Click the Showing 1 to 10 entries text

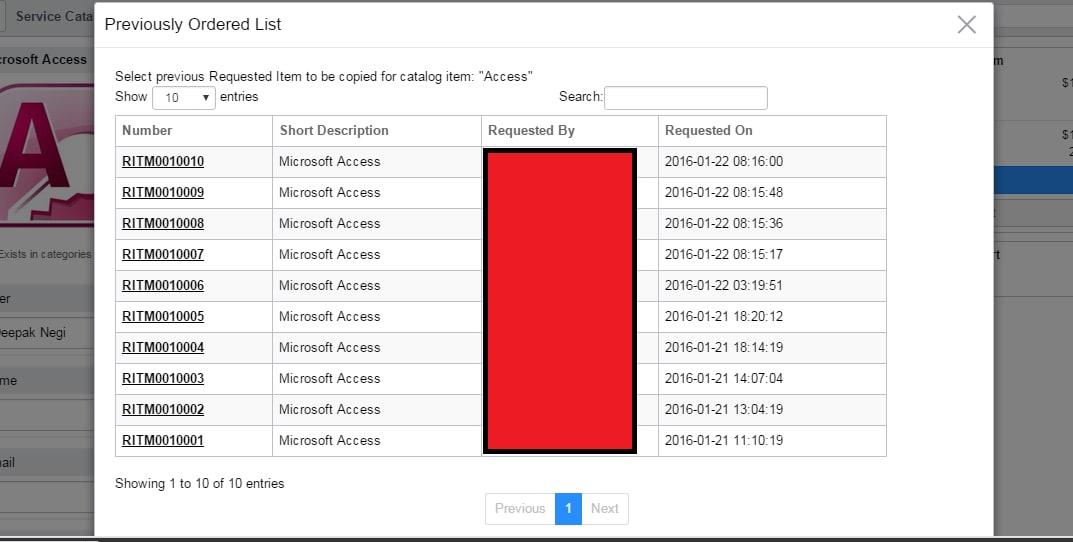tap(199, 484)
